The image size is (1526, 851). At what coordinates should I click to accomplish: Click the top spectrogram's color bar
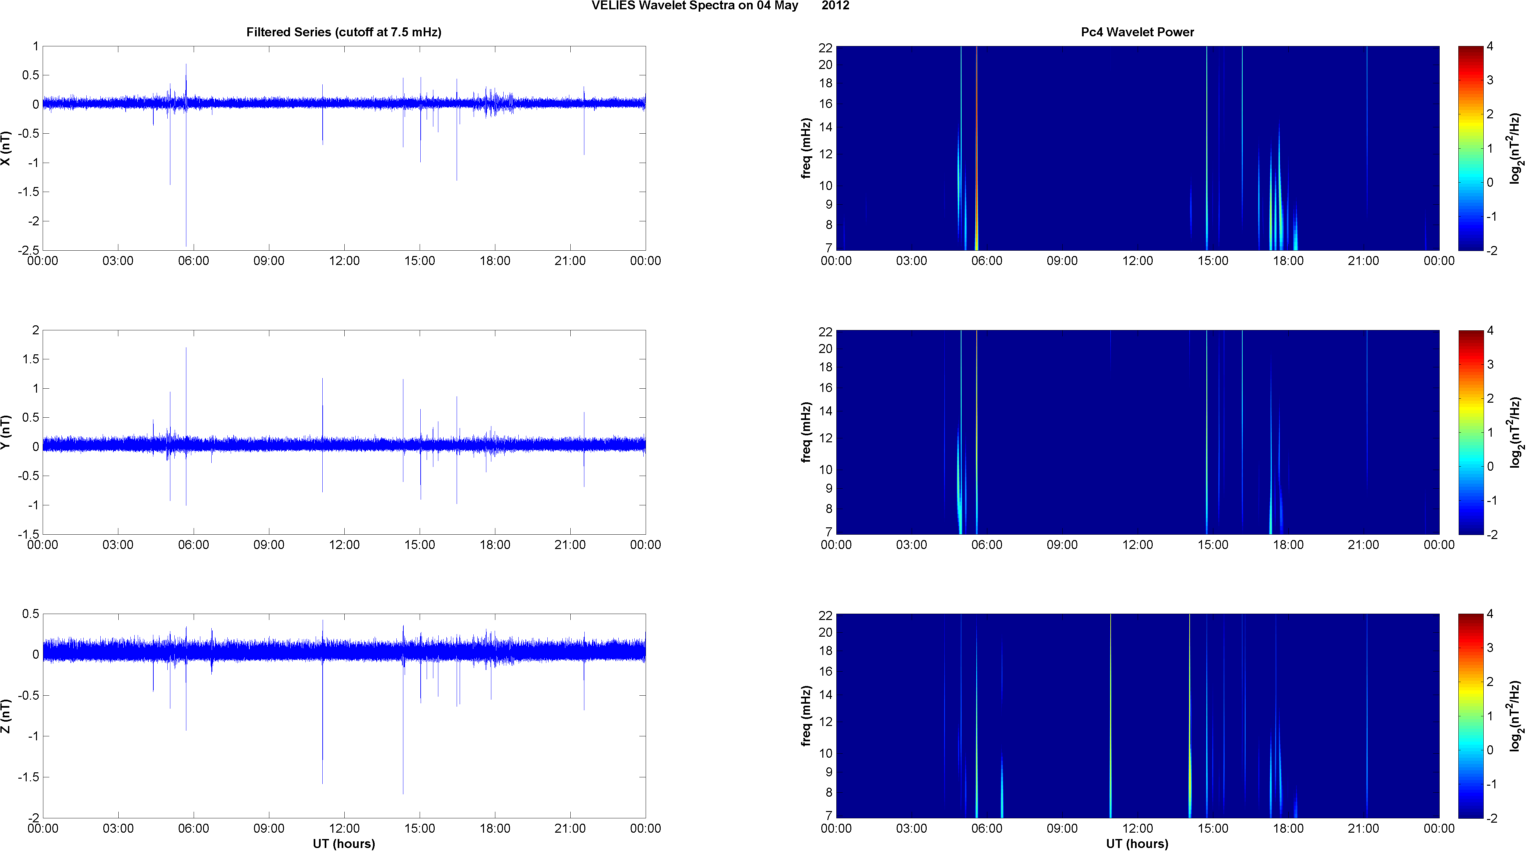coord(1470,148)
